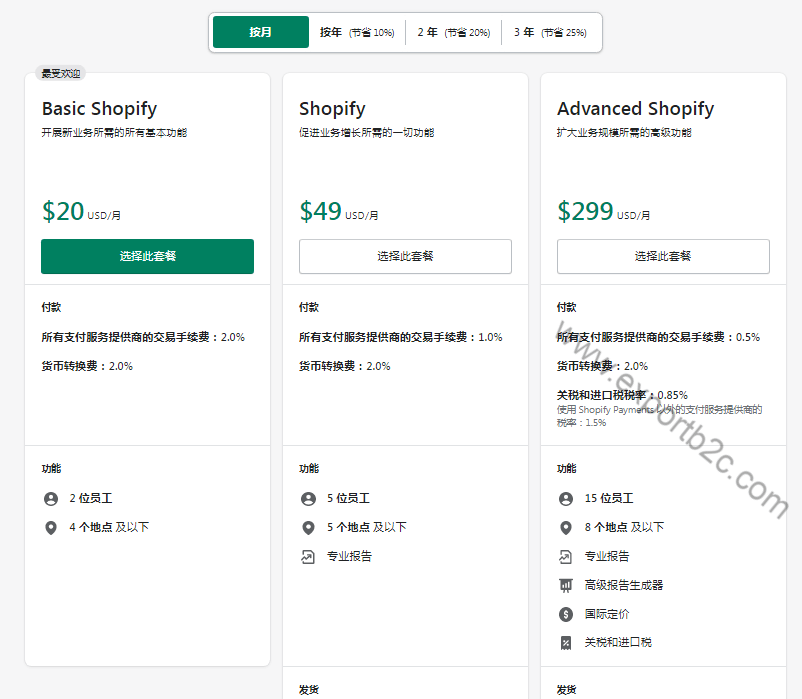Select the 按月 monthly billing tab

pyautogui.click(x=261, y=32)
